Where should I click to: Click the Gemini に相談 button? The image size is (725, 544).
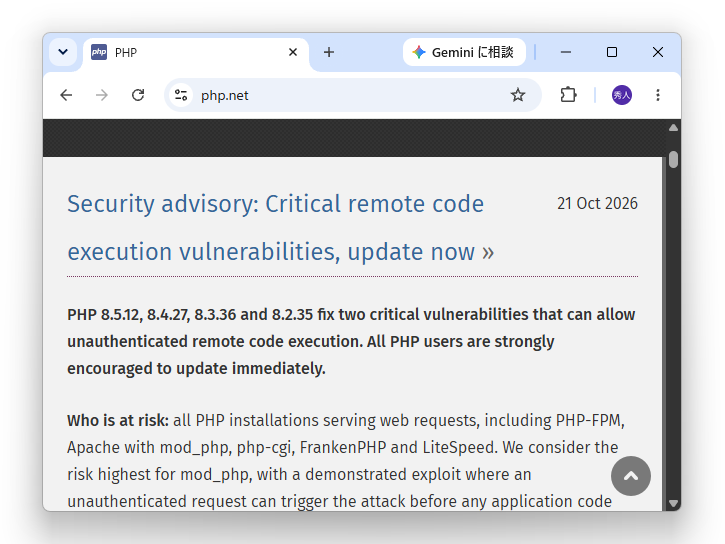464,52
